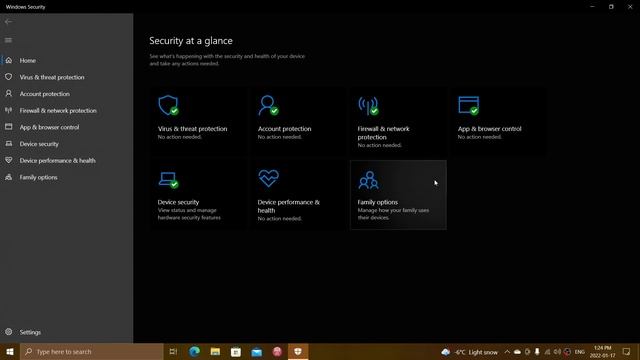This screenshot has width=640, height=360.
Task: Toggle the hamburger navigation menu
Action: [8, 40]
